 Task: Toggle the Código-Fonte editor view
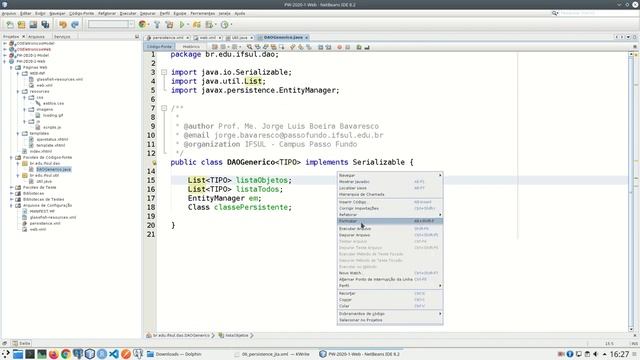[159, 47]
